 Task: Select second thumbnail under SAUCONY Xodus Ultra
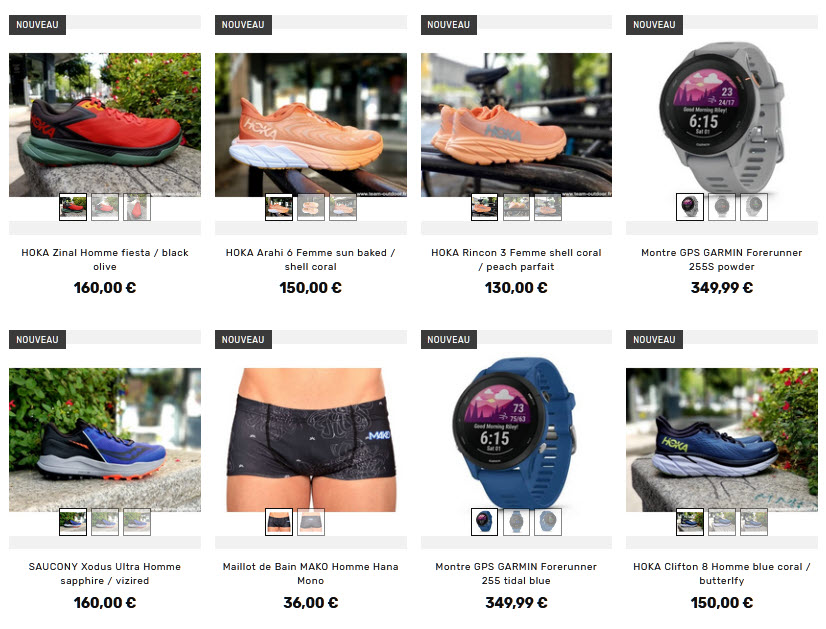click(x=105, y=522)
